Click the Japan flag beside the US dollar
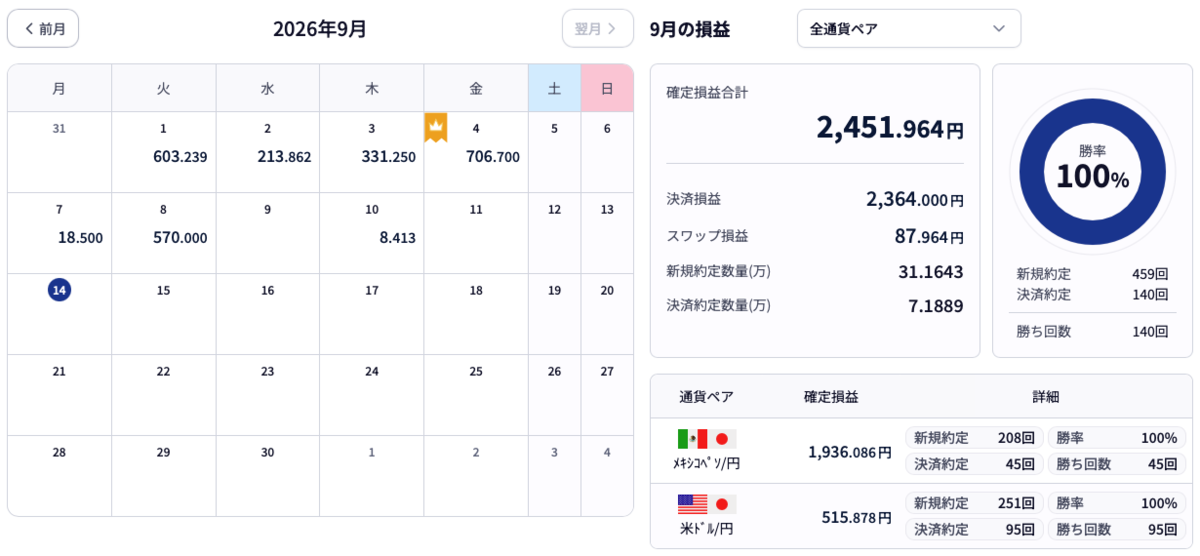 722,504
